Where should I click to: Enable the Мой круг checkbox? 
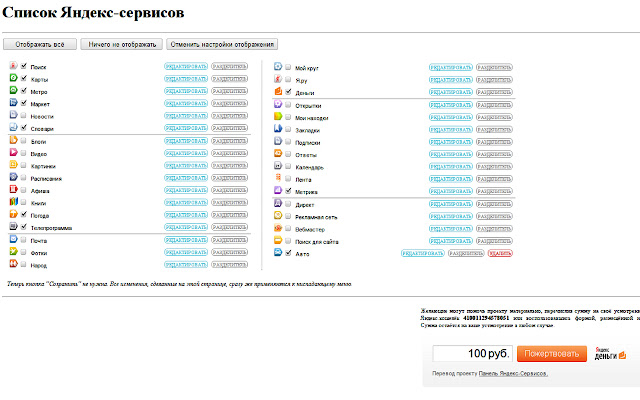288,67
